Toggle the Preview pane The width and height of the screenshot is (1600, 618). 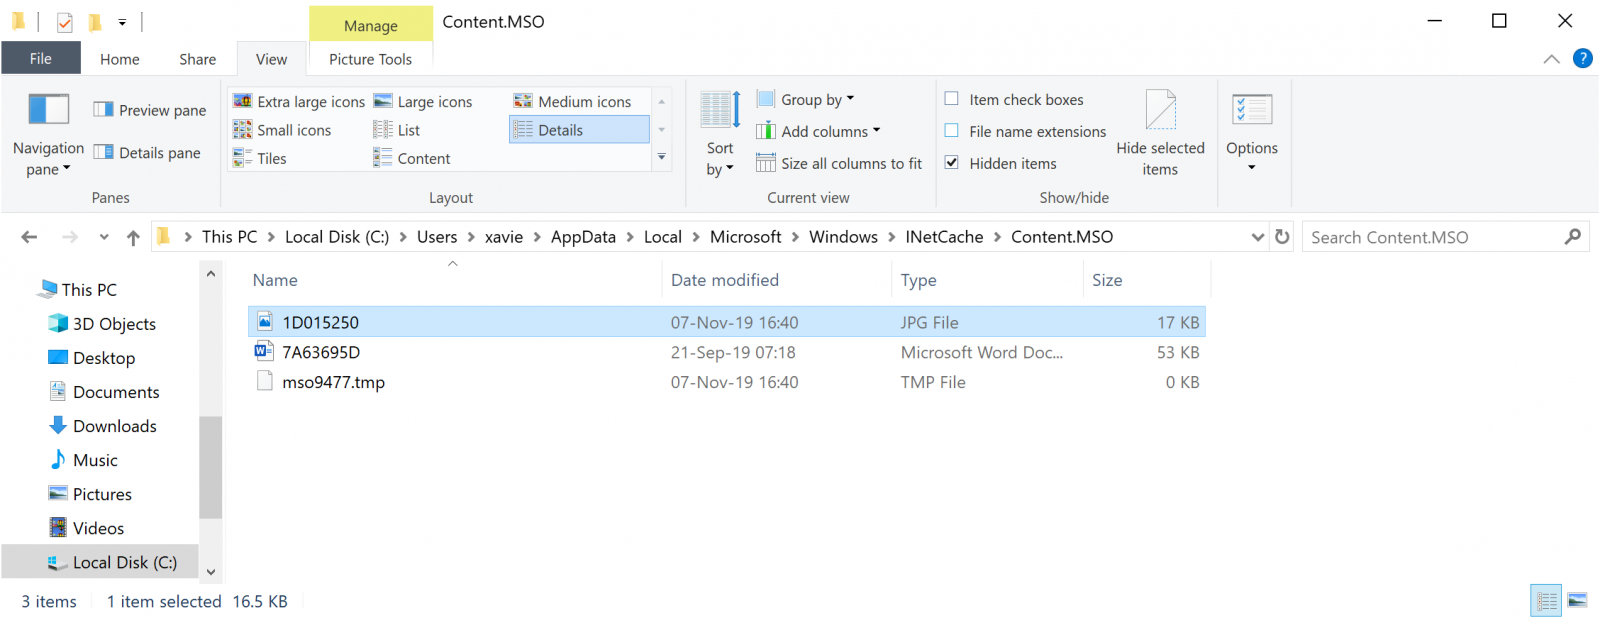(x=150, y=110)
